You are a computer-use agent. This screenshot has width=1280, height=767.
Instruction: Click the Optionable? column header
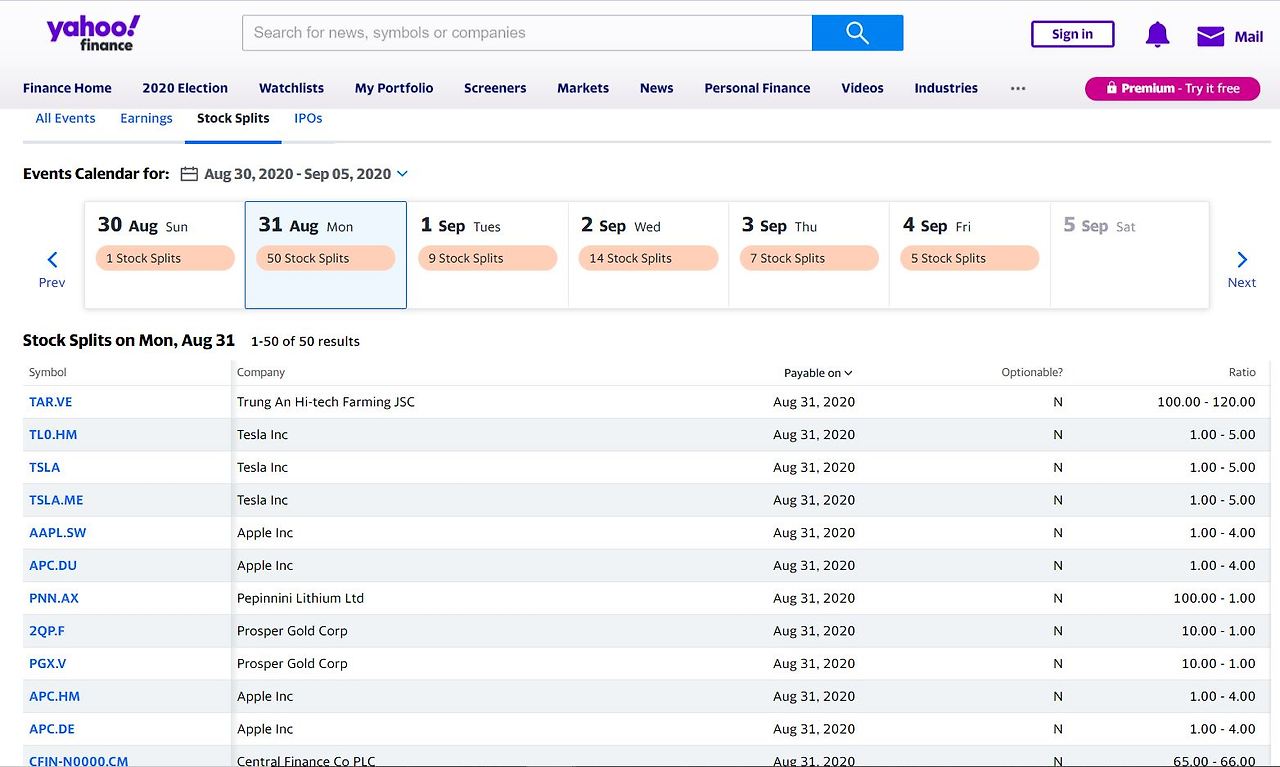[1032, 373]
